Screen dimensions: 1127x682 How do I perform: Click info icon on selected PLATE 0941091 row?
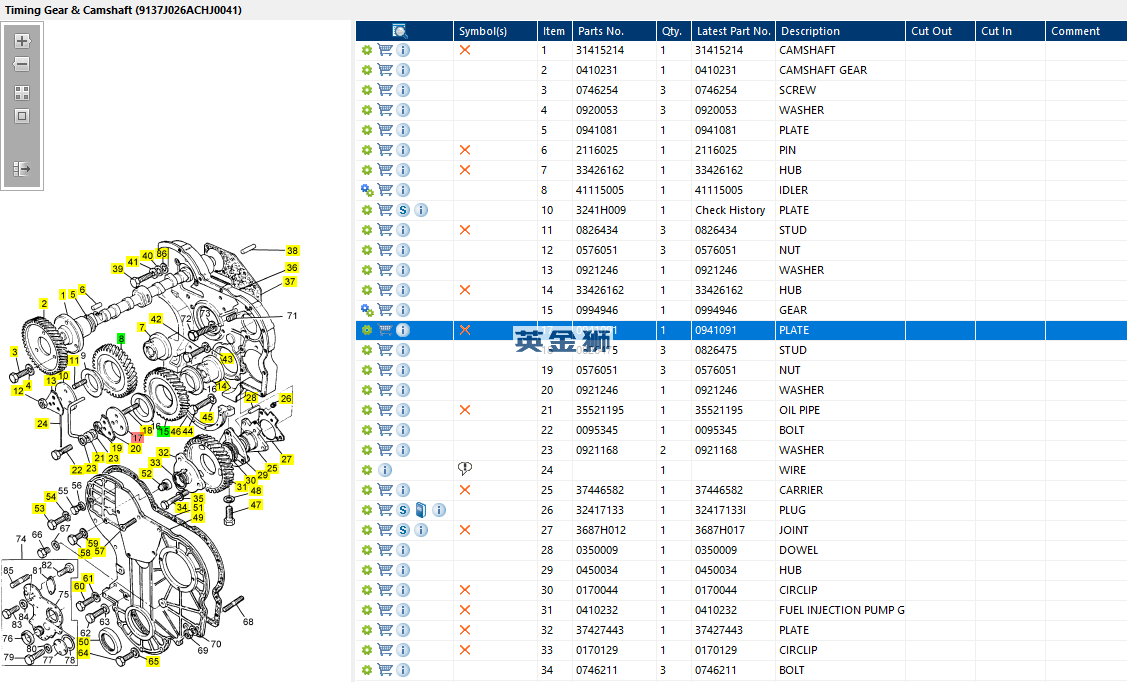click(403, 330)
